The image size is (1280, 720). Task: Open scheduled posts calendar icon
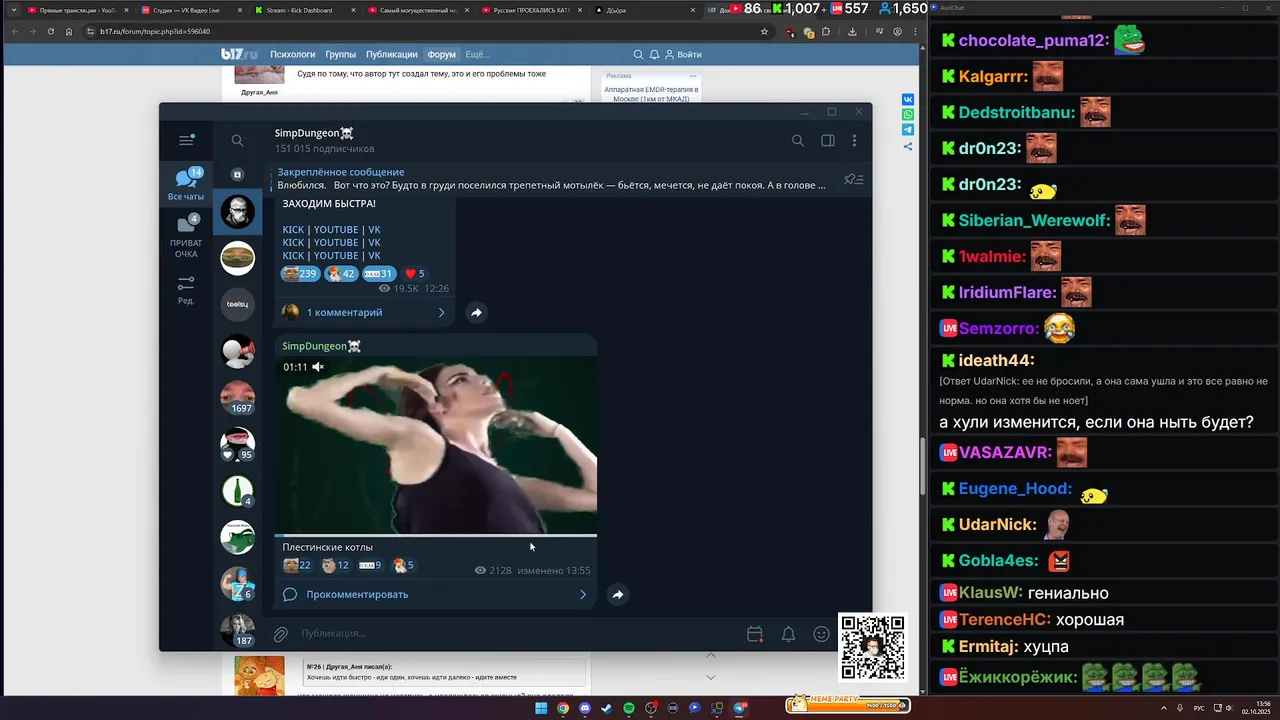pyautogui.click(x=755, y=634)
